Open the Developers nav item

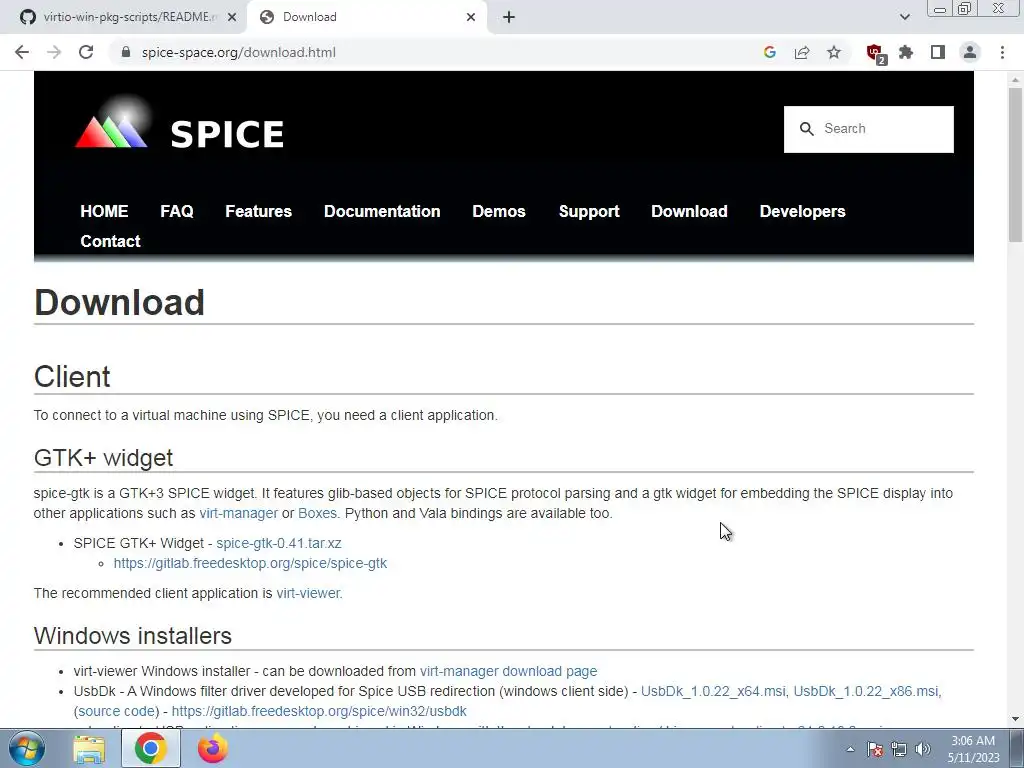tap(803, 212)
